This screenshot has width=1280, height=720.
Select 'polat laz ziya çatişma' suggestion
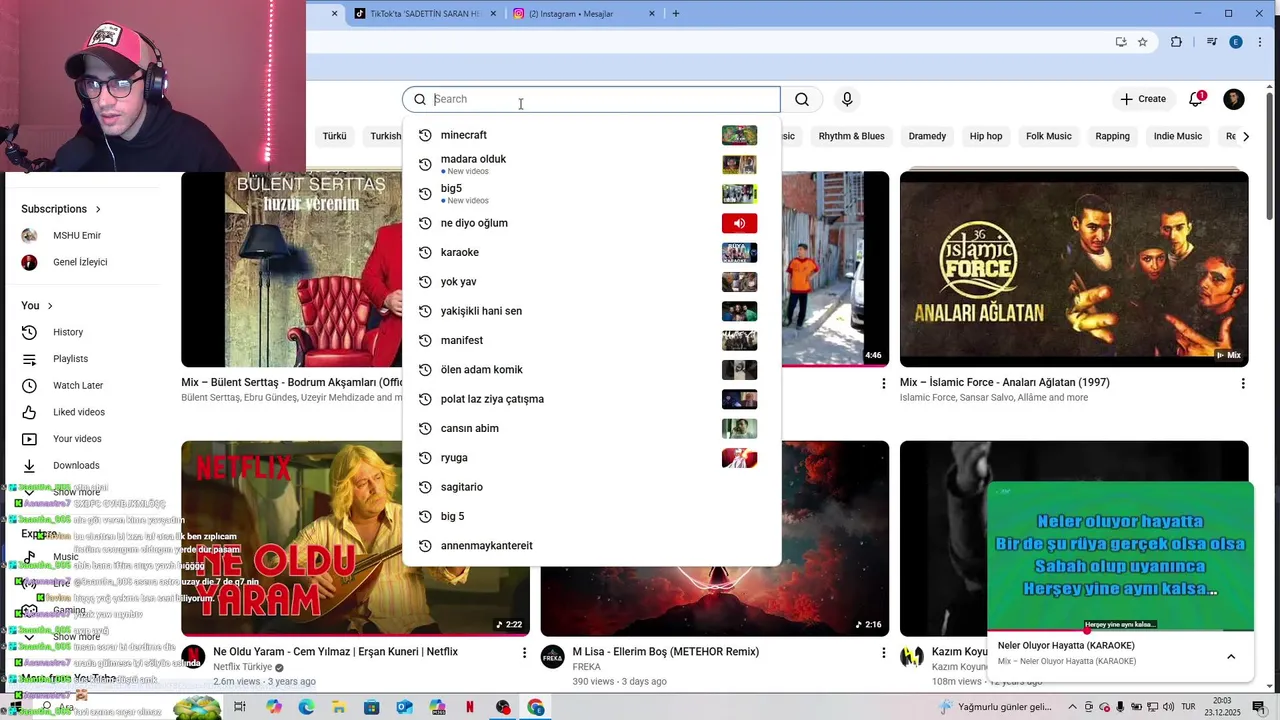pos(591,399)
